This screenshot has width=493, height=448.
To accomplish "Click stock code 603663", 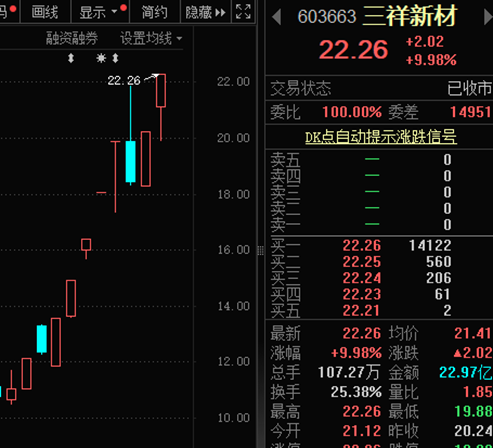I will click(327, 17).
